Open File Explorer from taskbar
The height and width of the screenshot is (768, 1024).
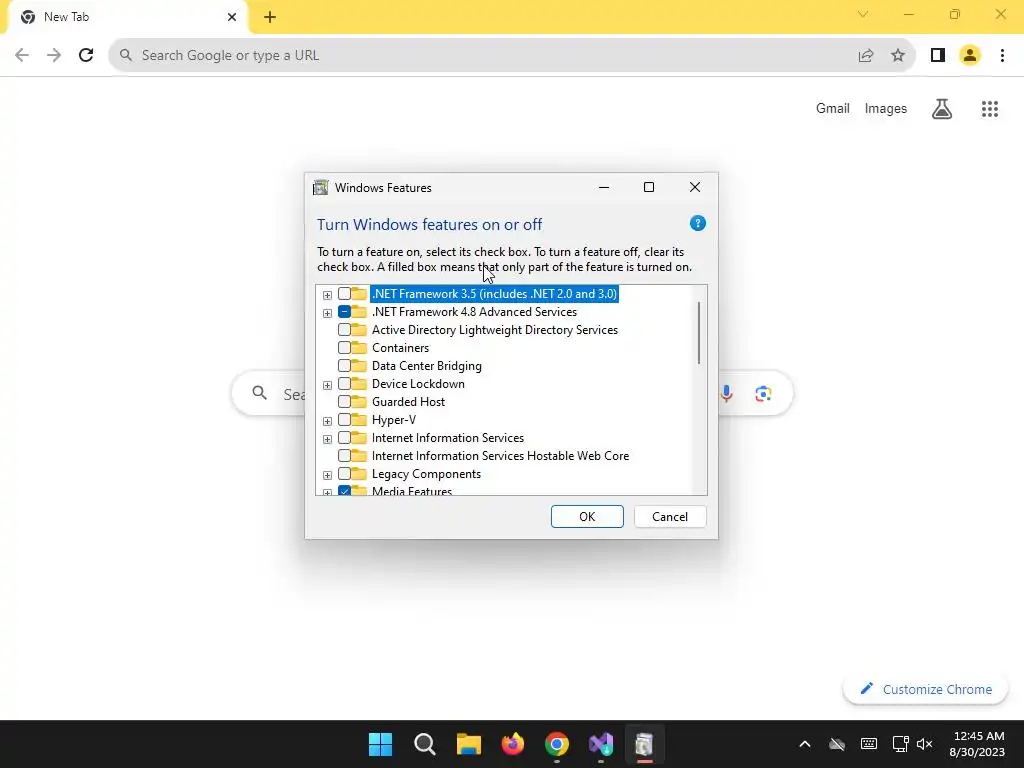point(468,744)
